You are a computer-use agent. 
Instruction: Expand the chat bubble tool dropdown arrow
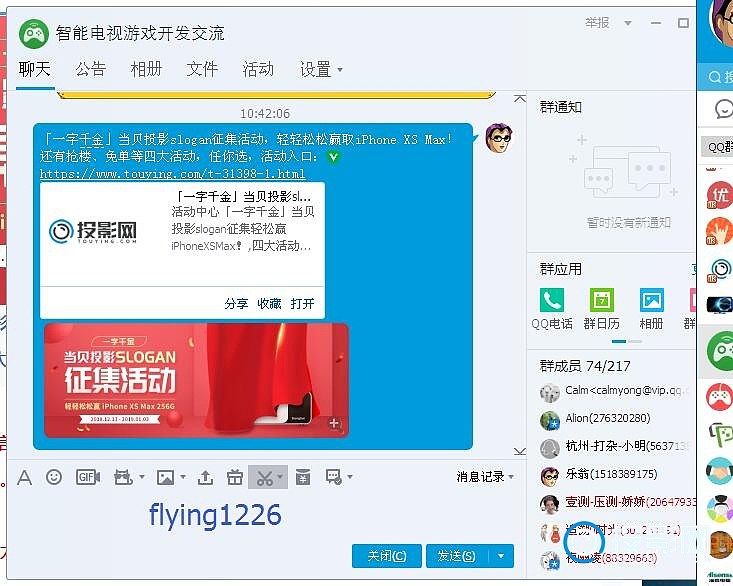coord(350,477)
